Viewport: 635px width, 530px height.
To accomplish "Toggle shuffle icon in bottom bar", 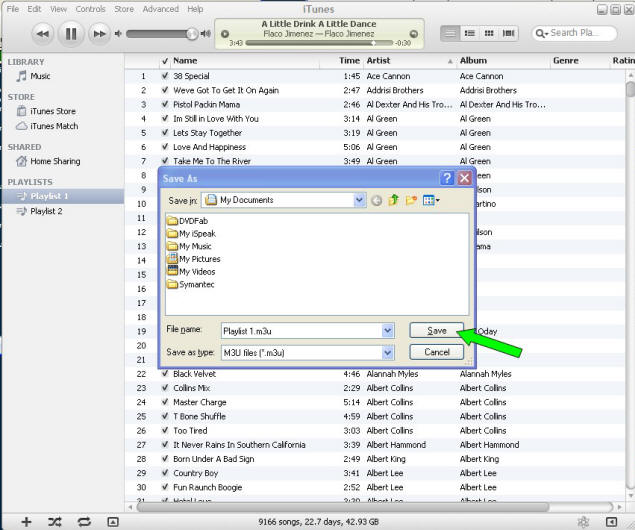I will point(55,521).
